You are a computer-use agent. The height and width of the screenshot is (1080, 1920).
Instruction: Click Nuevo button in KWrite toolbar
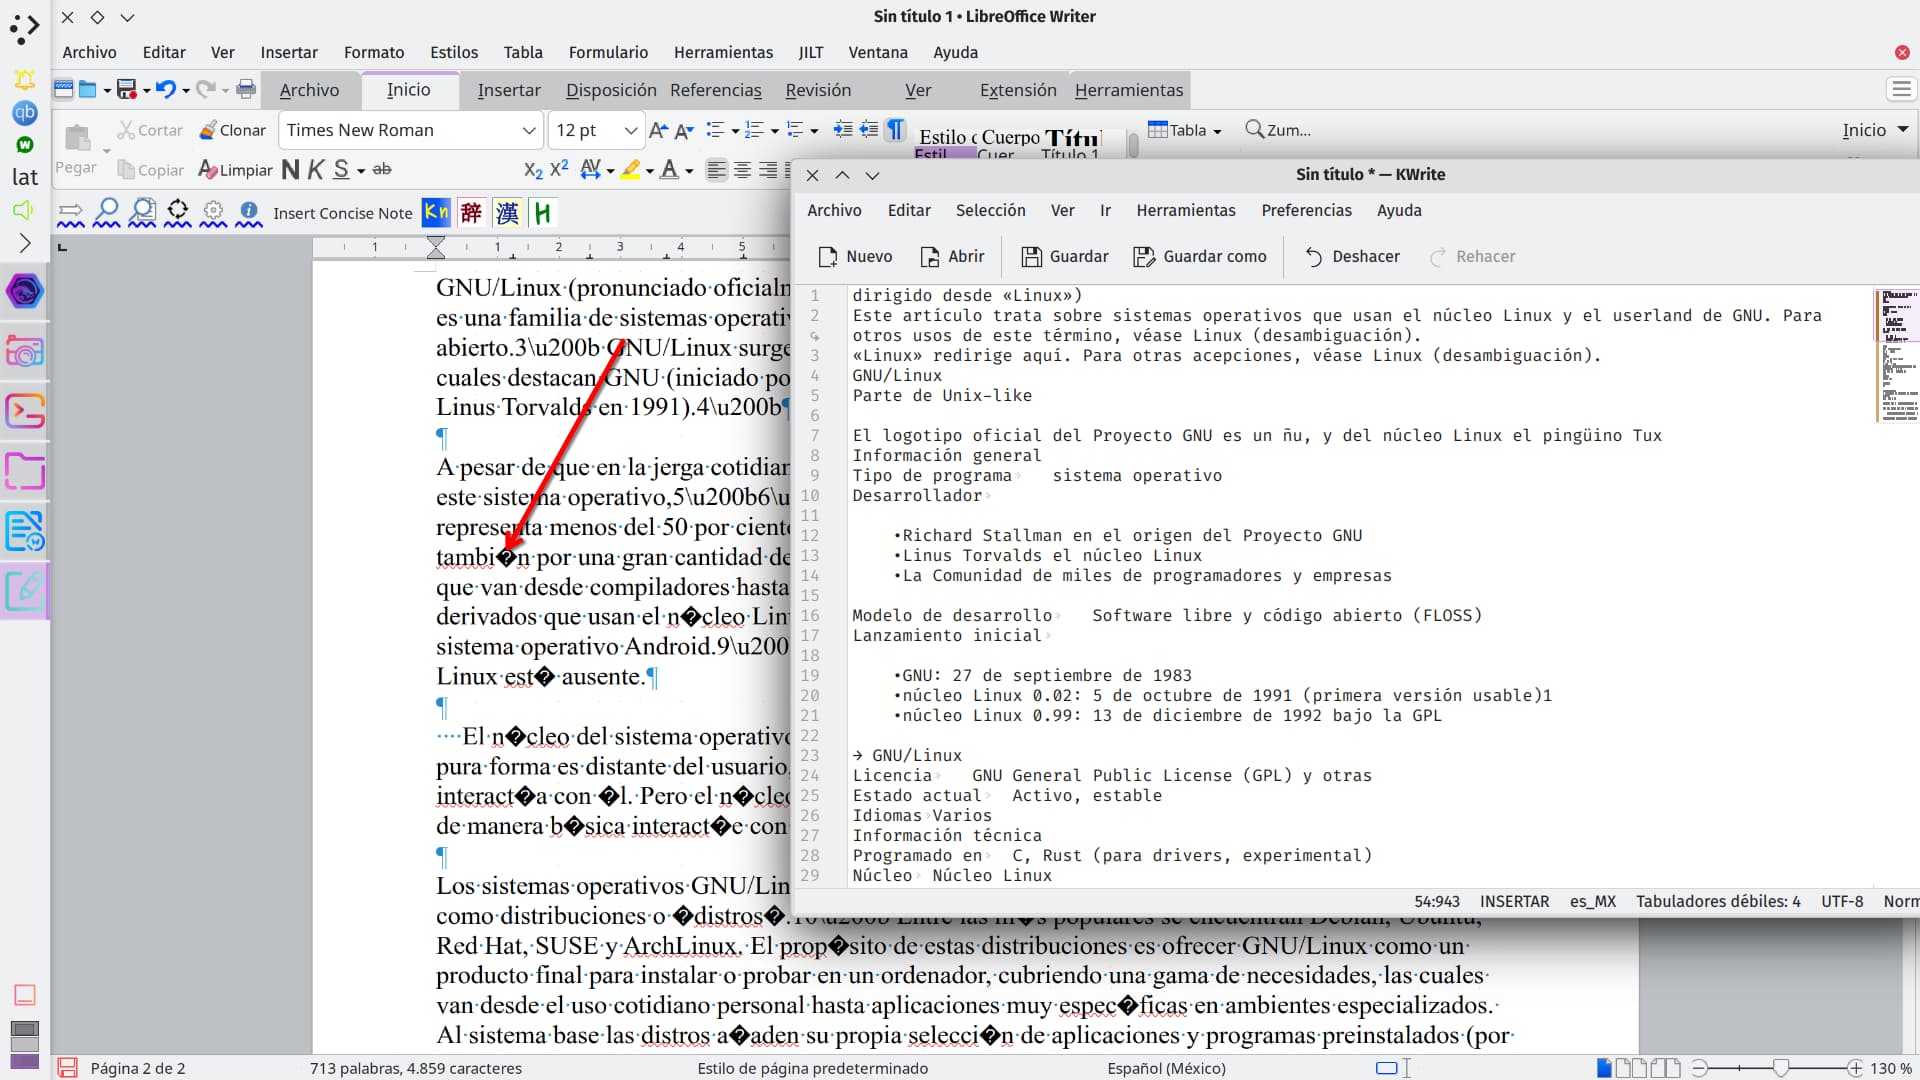tap(855, 256)
